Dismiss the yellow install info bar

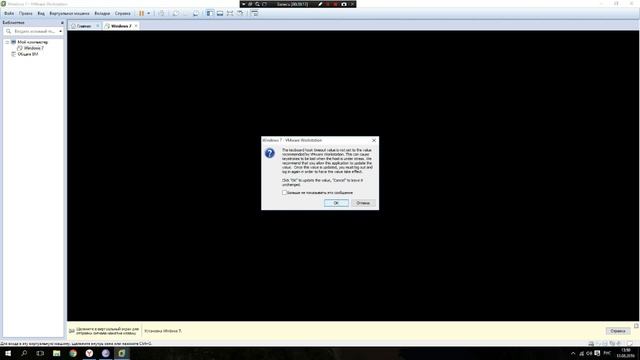click(x=636, y=326)
